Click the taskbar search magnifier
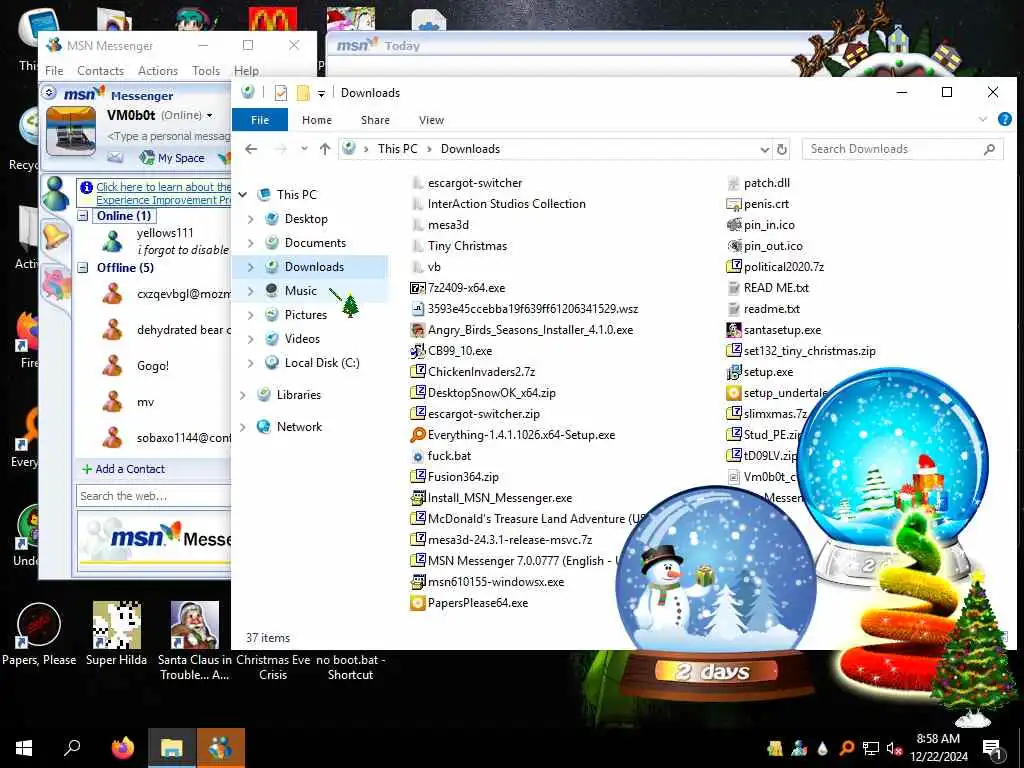The height and width of the screenshot is (768, 1024). coord(72,748)
